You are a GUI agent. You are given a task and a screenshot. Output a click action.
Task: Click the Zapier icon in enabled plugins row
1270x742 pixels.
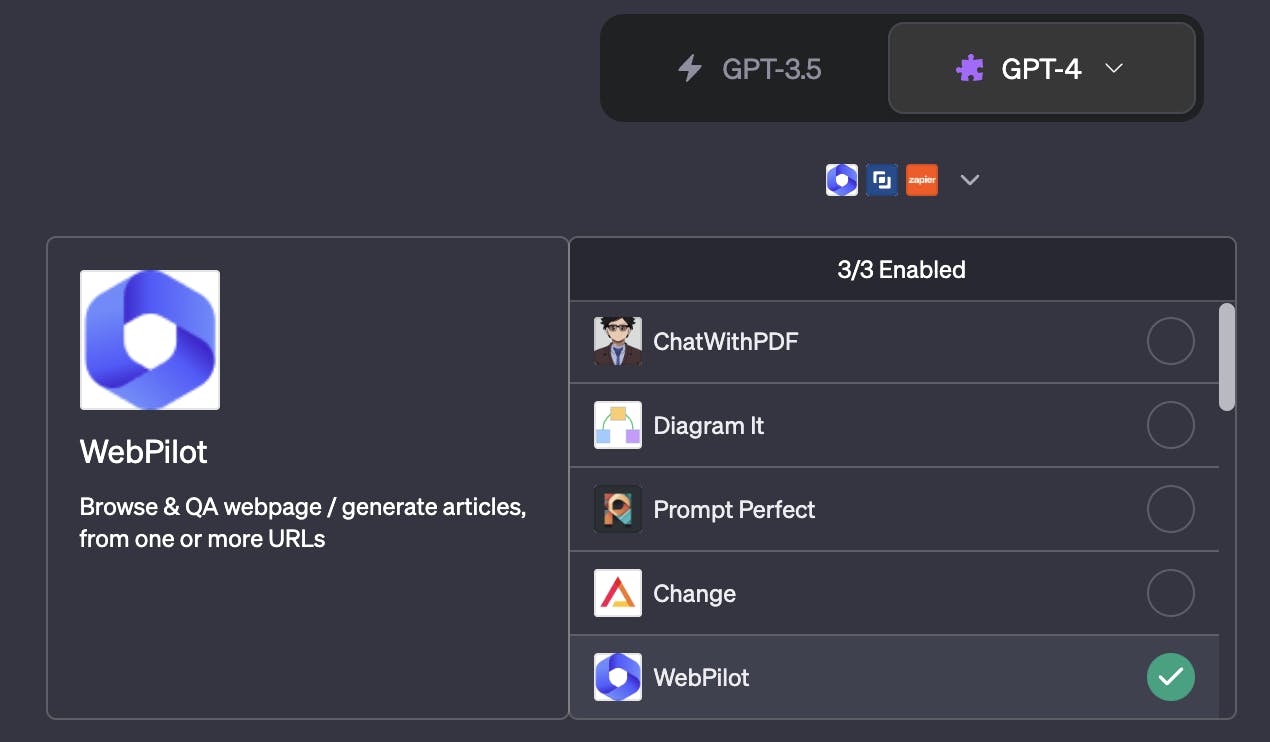coord(922,180)
